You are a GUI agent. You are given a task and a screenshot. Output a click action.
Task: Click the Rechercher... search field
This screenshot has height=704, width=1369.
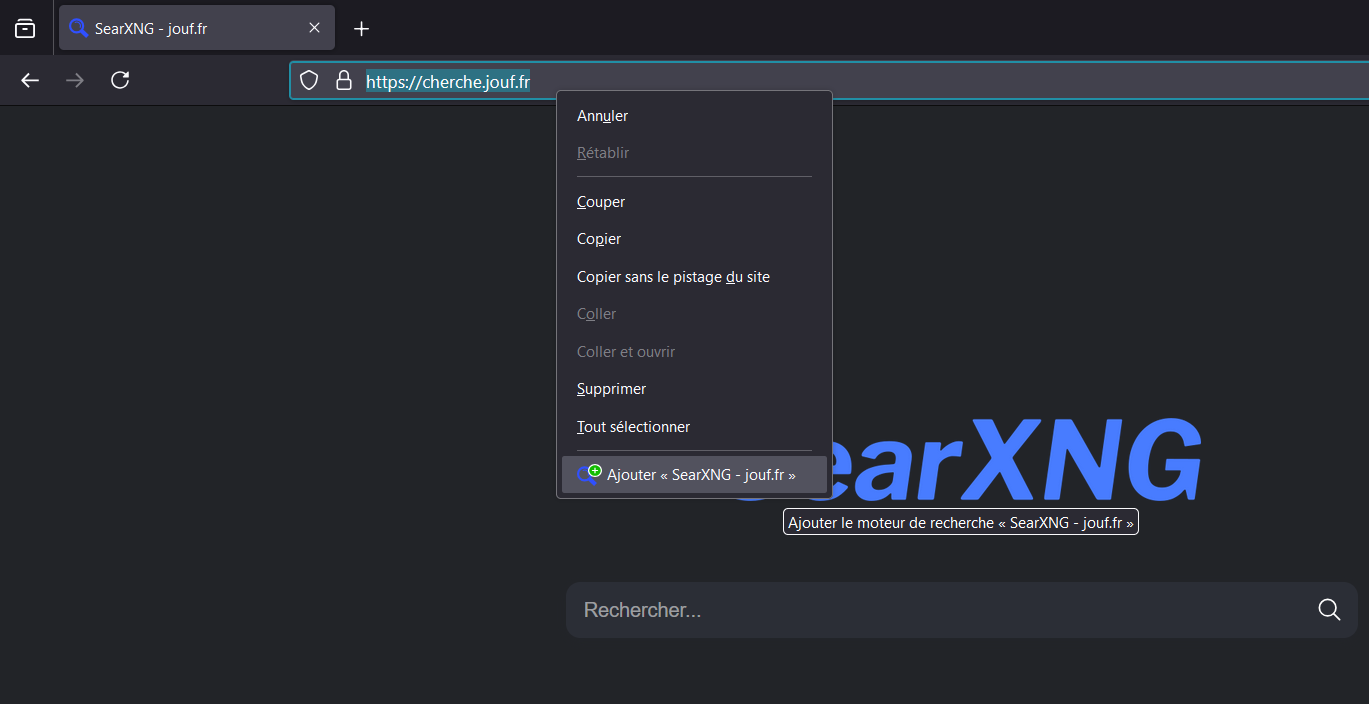tap(940, 610)
